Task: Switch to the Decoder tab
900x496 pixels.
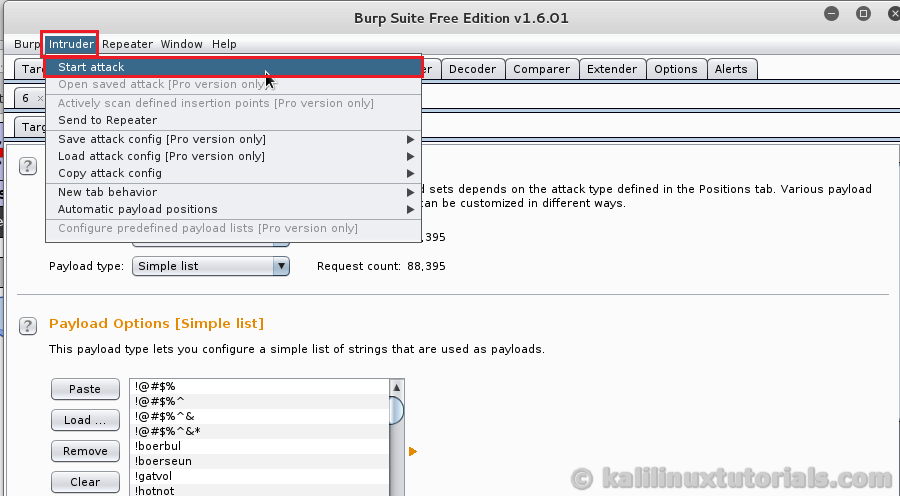Action: [x=471, y=69]
